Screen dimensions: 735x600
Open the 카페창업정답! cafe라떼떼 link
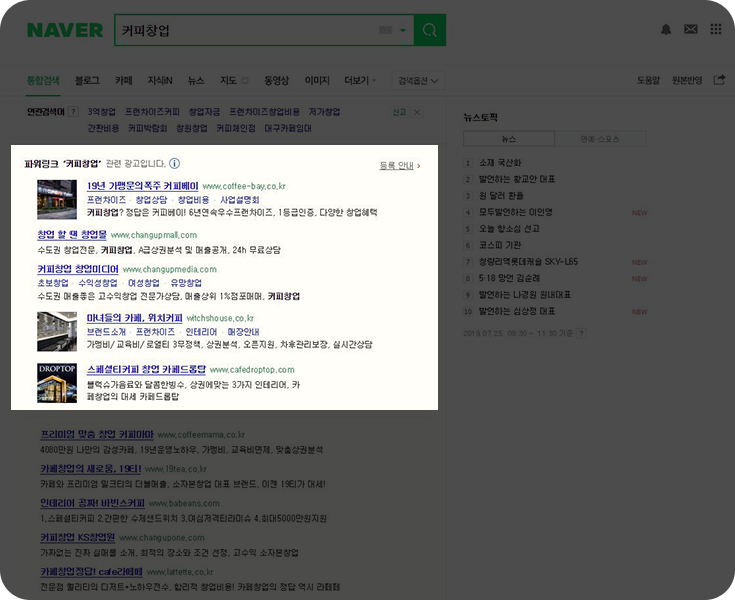click(x=91, y=571)
